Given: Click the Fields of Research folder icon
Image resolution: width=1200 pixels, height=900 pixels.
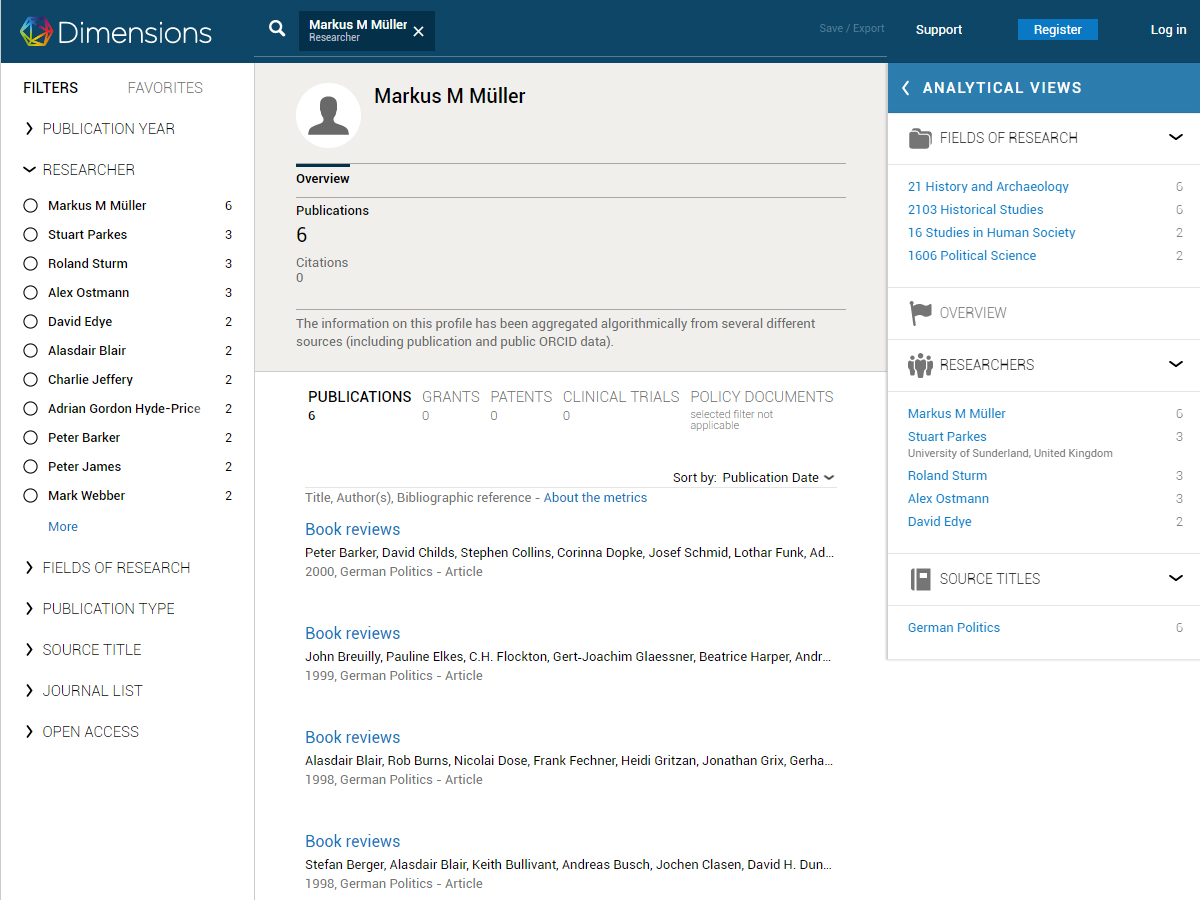Looking at the screenshot, I should (x=920, y=138).
